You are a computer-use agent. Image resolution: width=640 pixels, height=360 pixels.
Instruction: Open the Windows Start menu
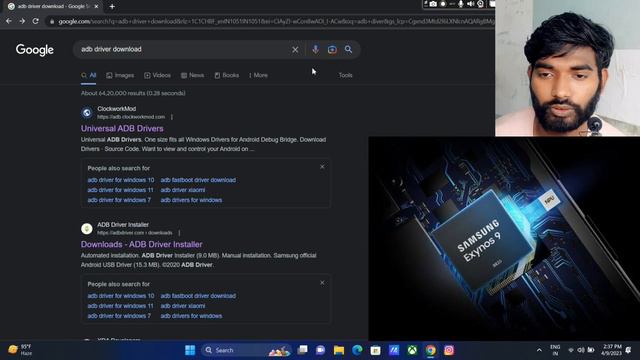tap(190, 350)
